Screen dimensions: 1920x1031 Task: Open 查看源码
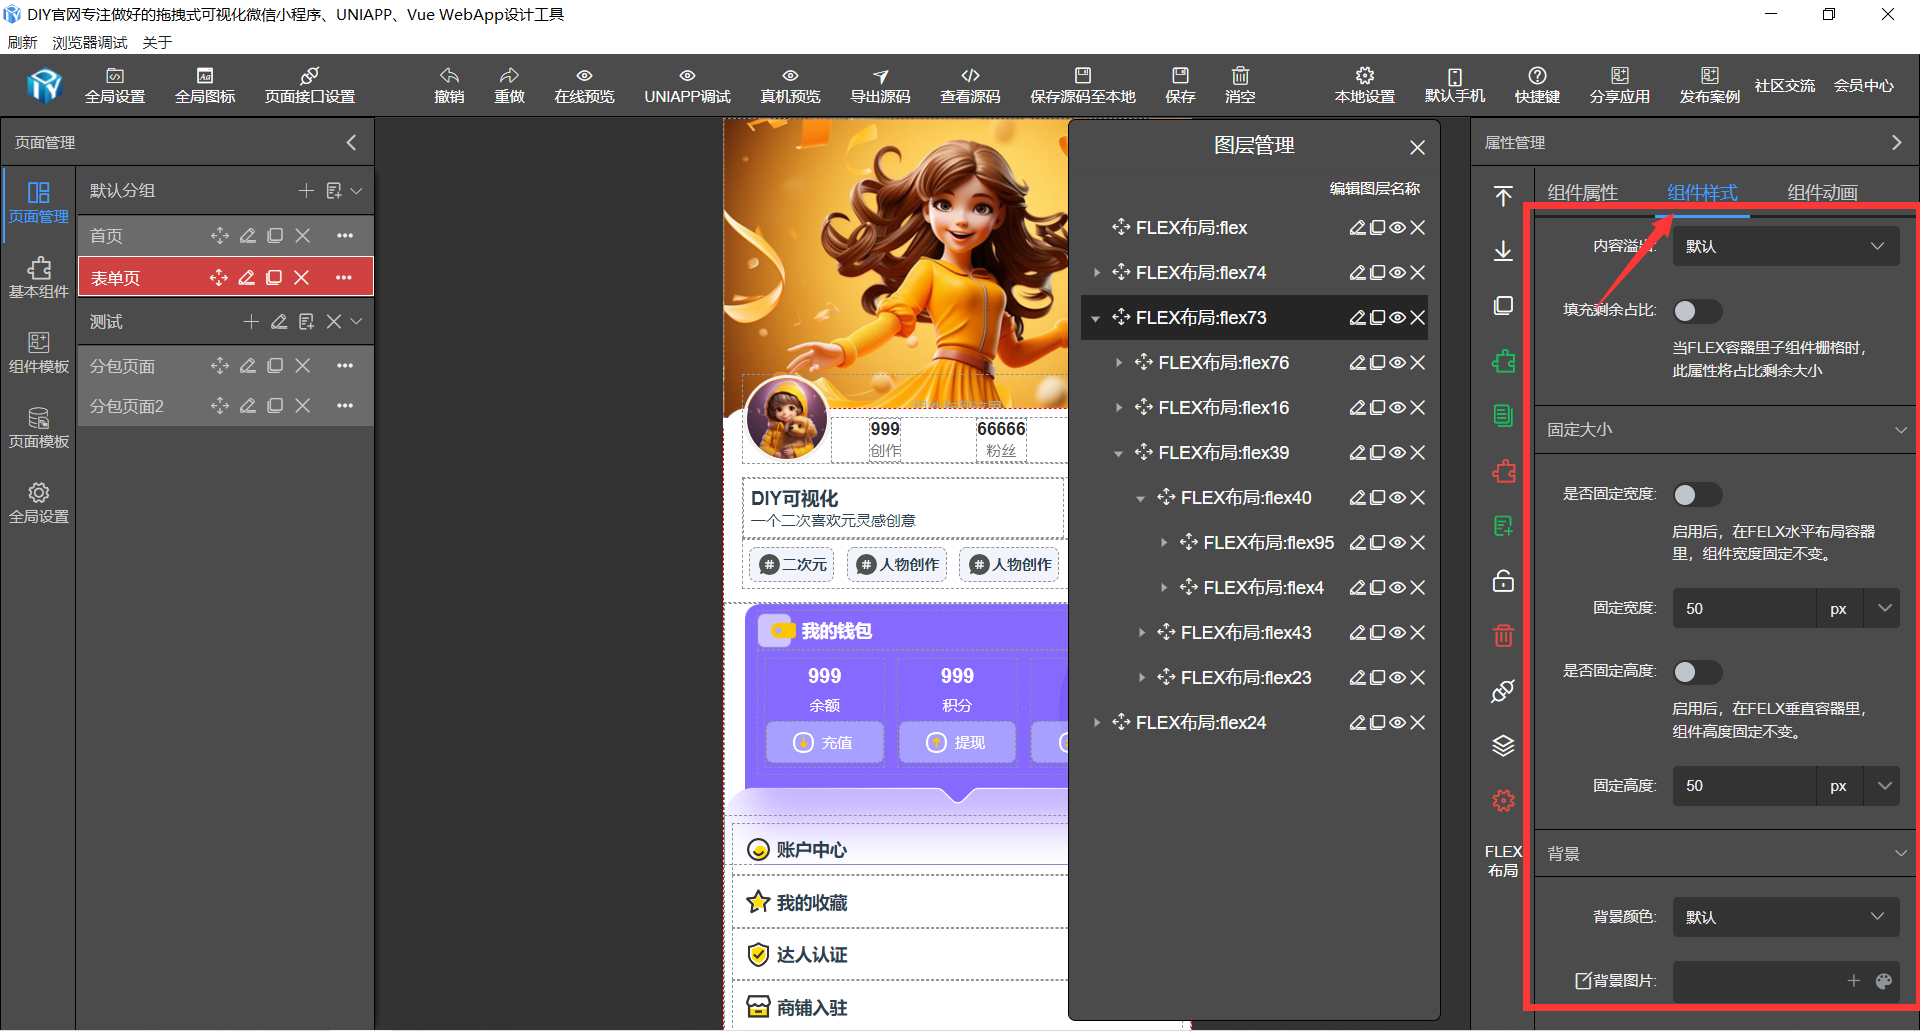pos(970,86)
